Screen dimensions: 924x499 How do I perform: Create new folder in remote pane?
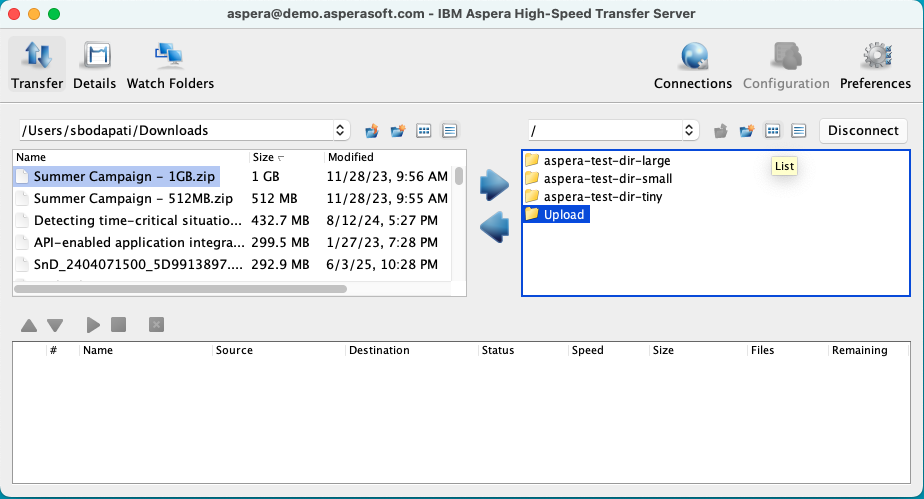[x=747, y=131]
